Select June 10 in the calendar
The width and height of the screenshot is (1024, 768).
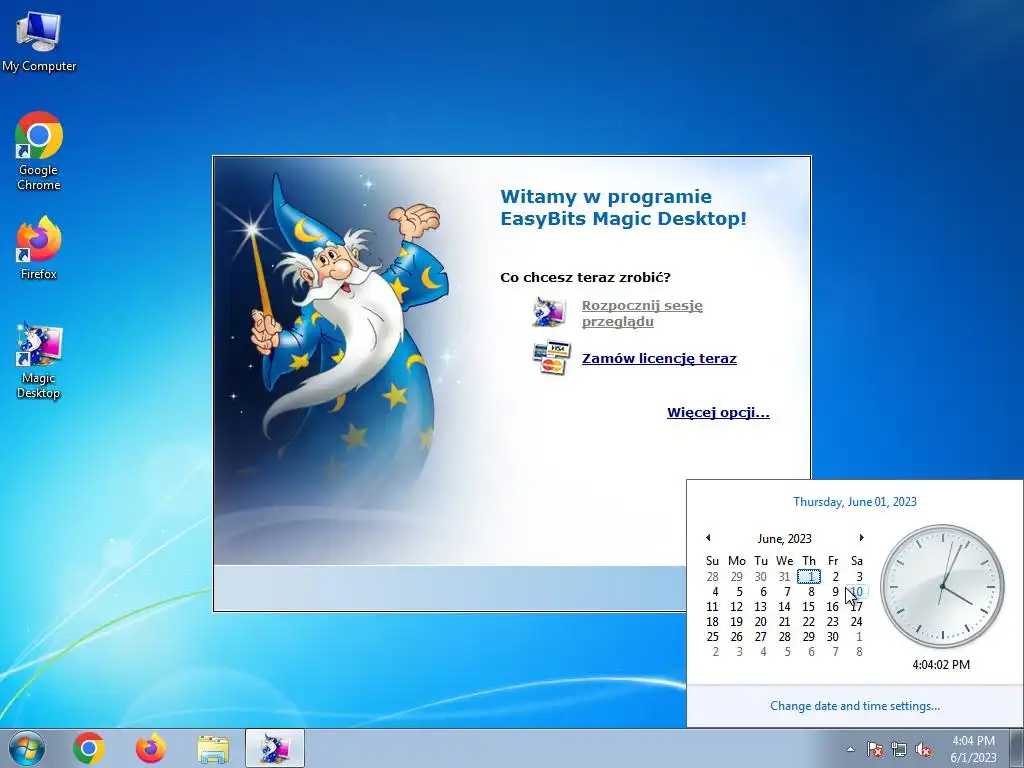point(857,592)
